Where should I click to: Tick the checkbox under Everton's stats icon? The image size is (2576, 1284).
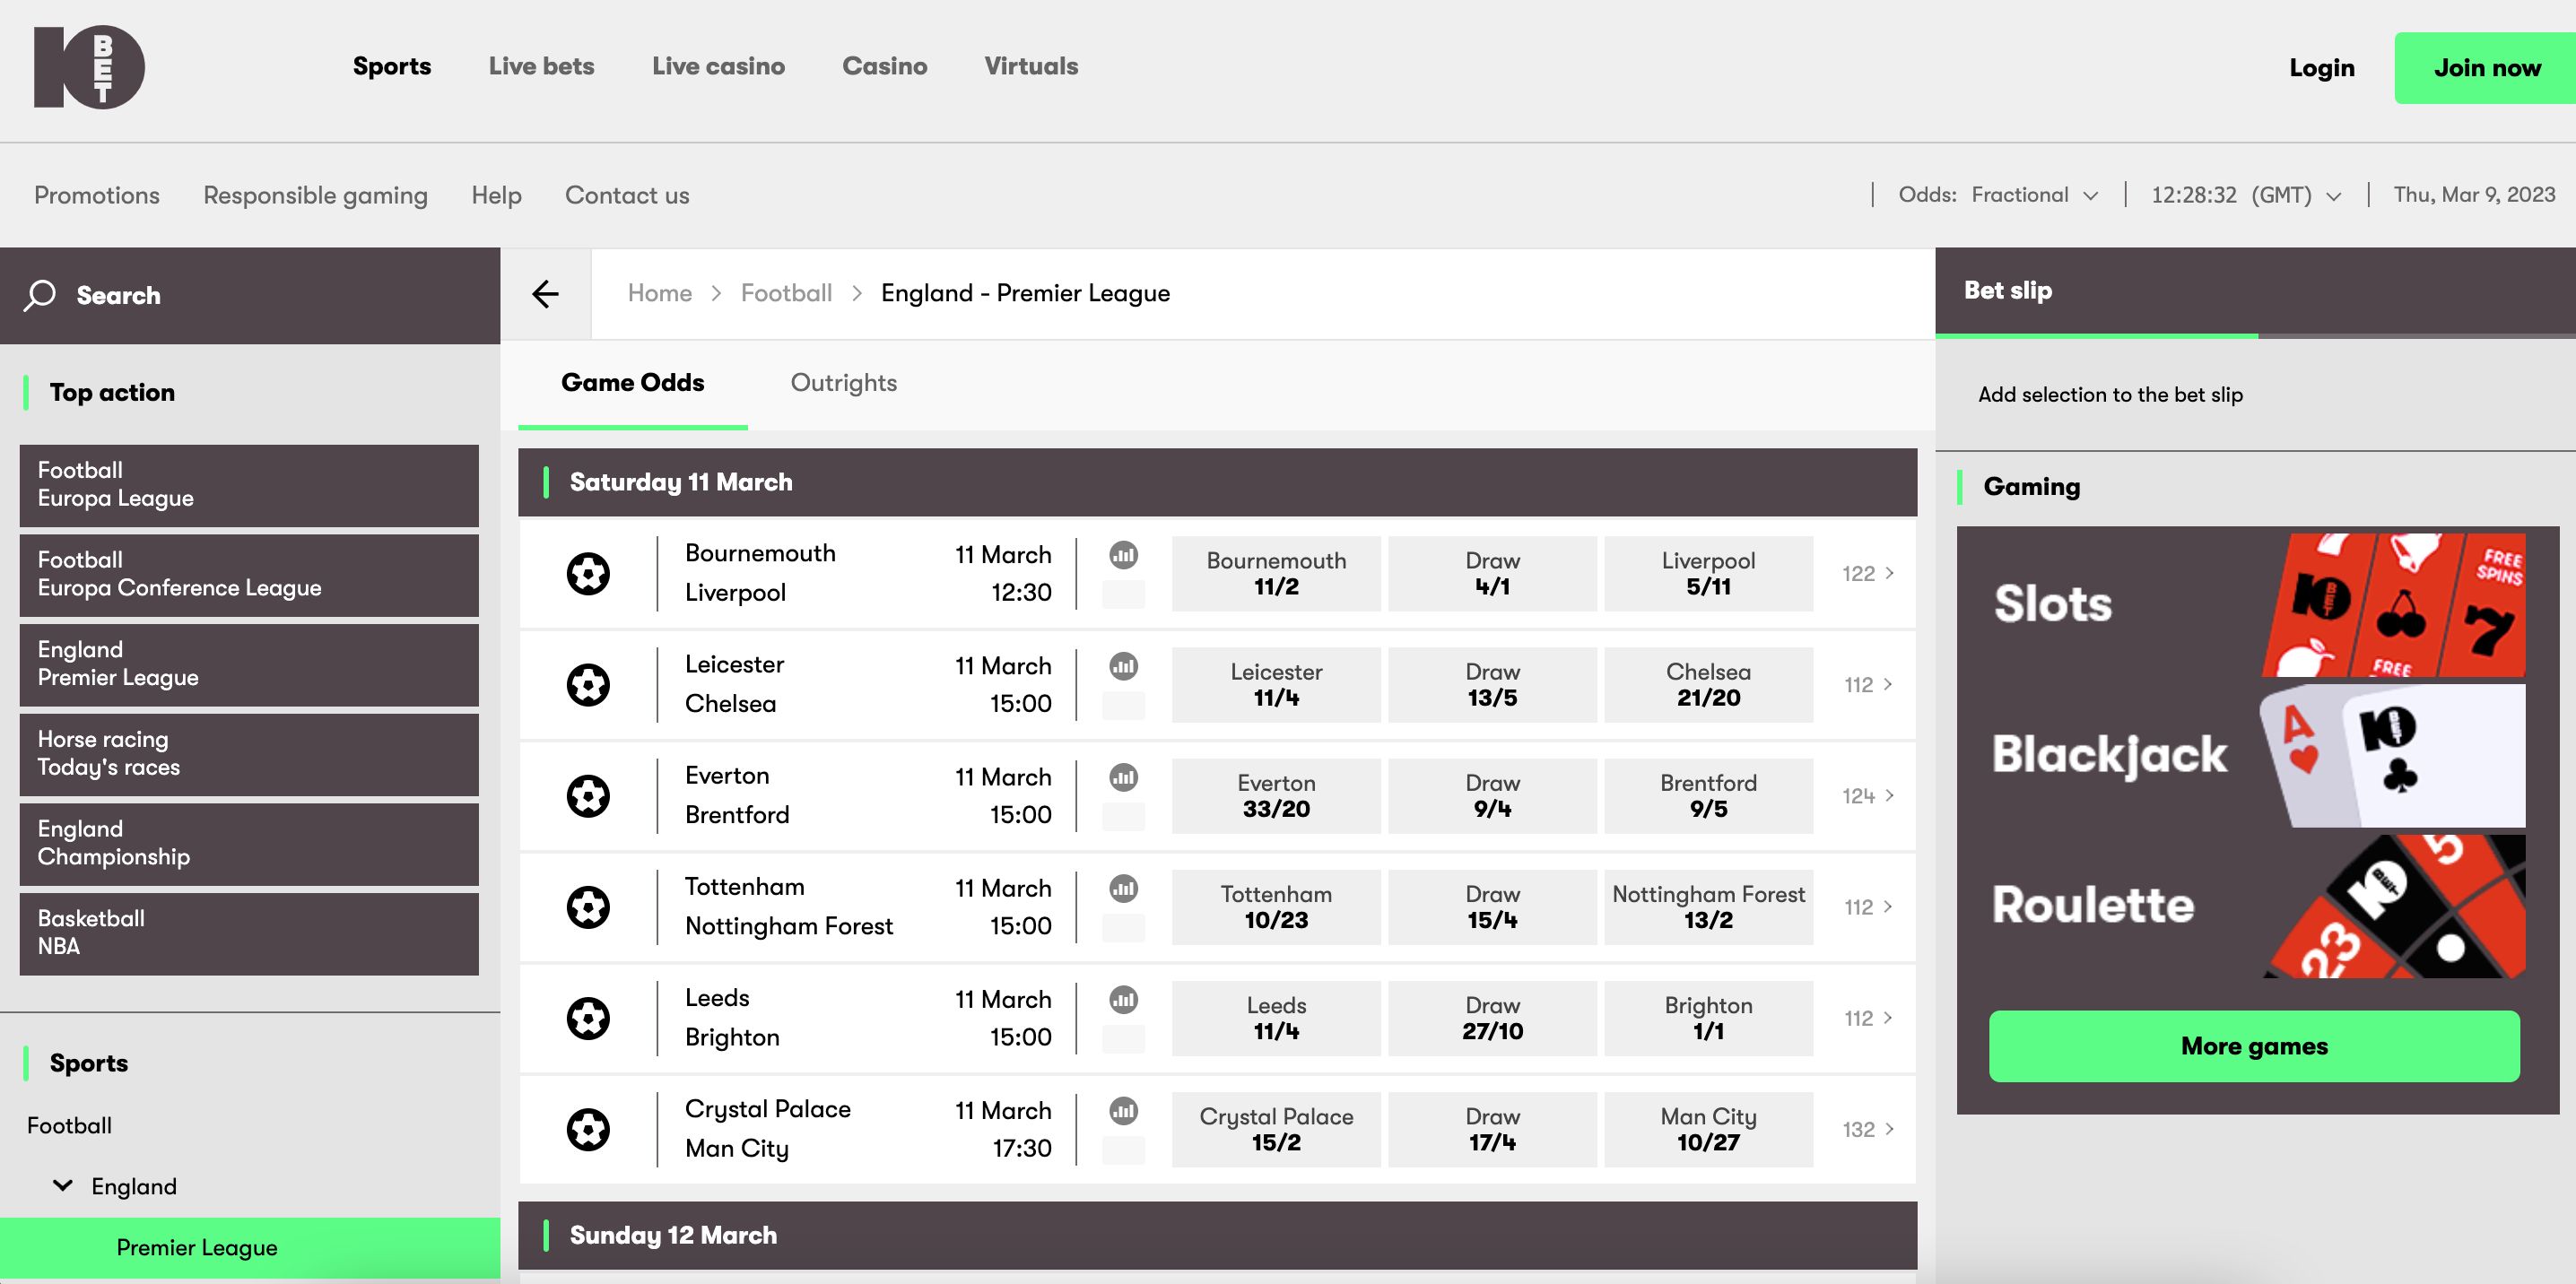[1123, 815]
